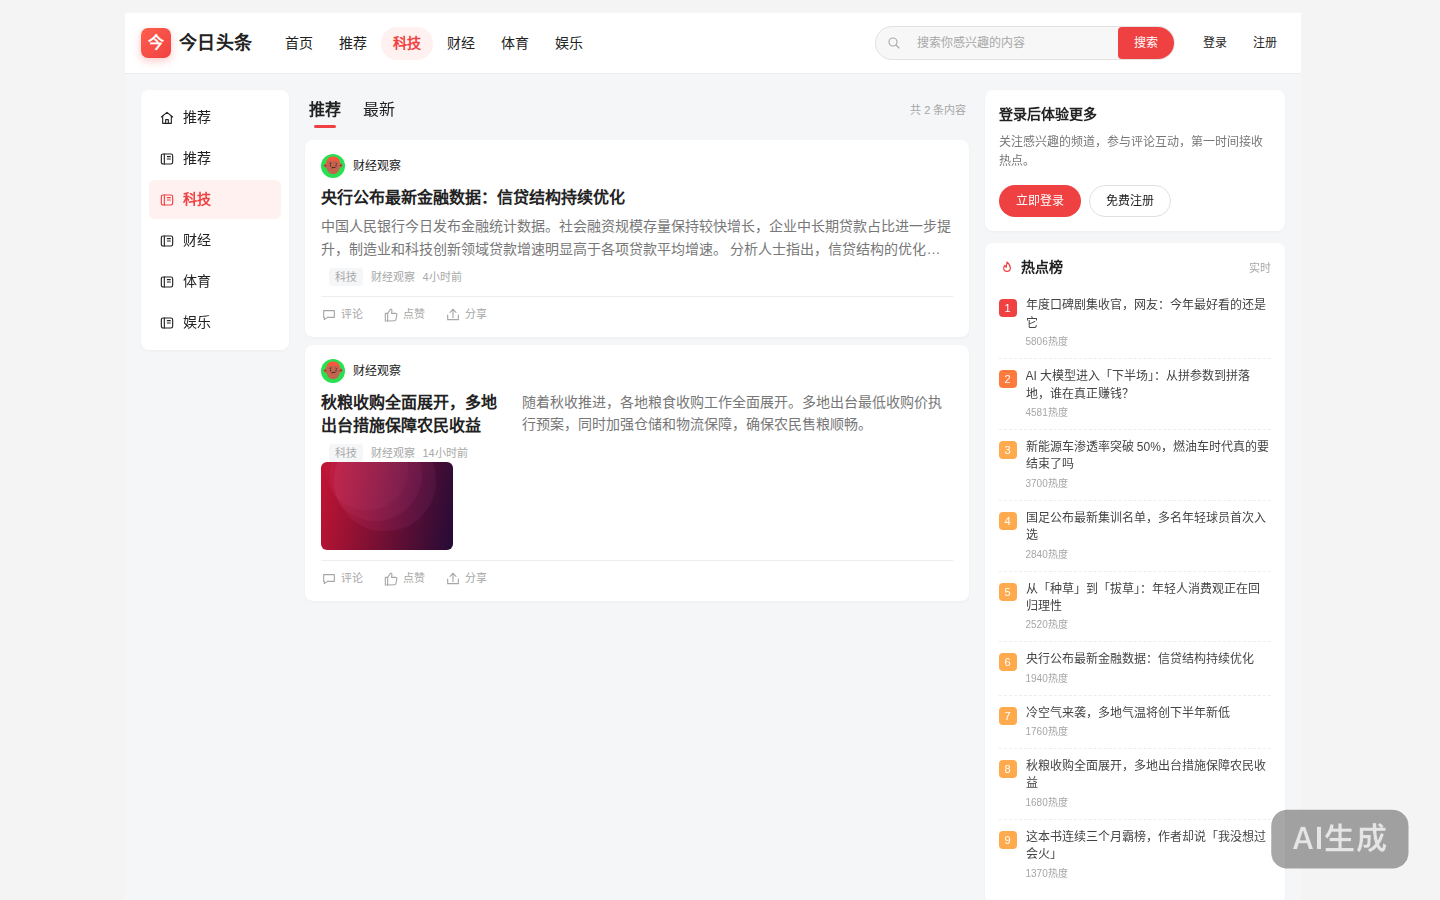Click 央行 article summary text
Viewport: 1440px width, 900px height.
637,238
